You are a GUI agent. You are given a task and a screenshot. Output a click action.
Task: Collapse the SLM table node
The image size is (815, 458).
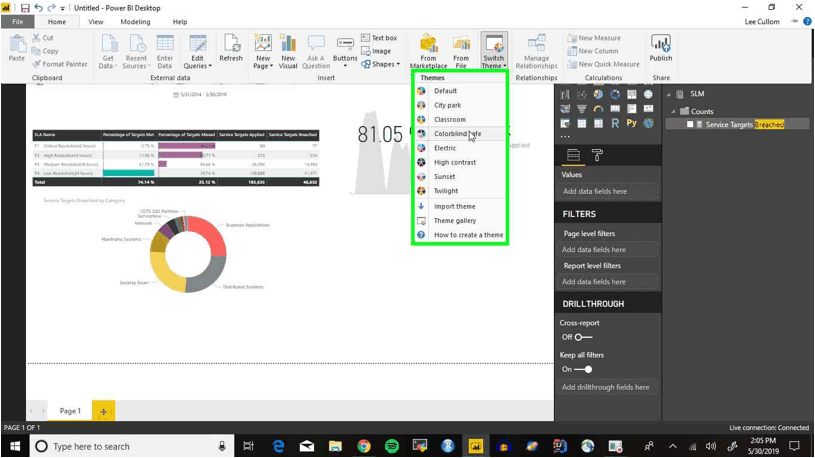pyautogui.click(x=668, y=94)
